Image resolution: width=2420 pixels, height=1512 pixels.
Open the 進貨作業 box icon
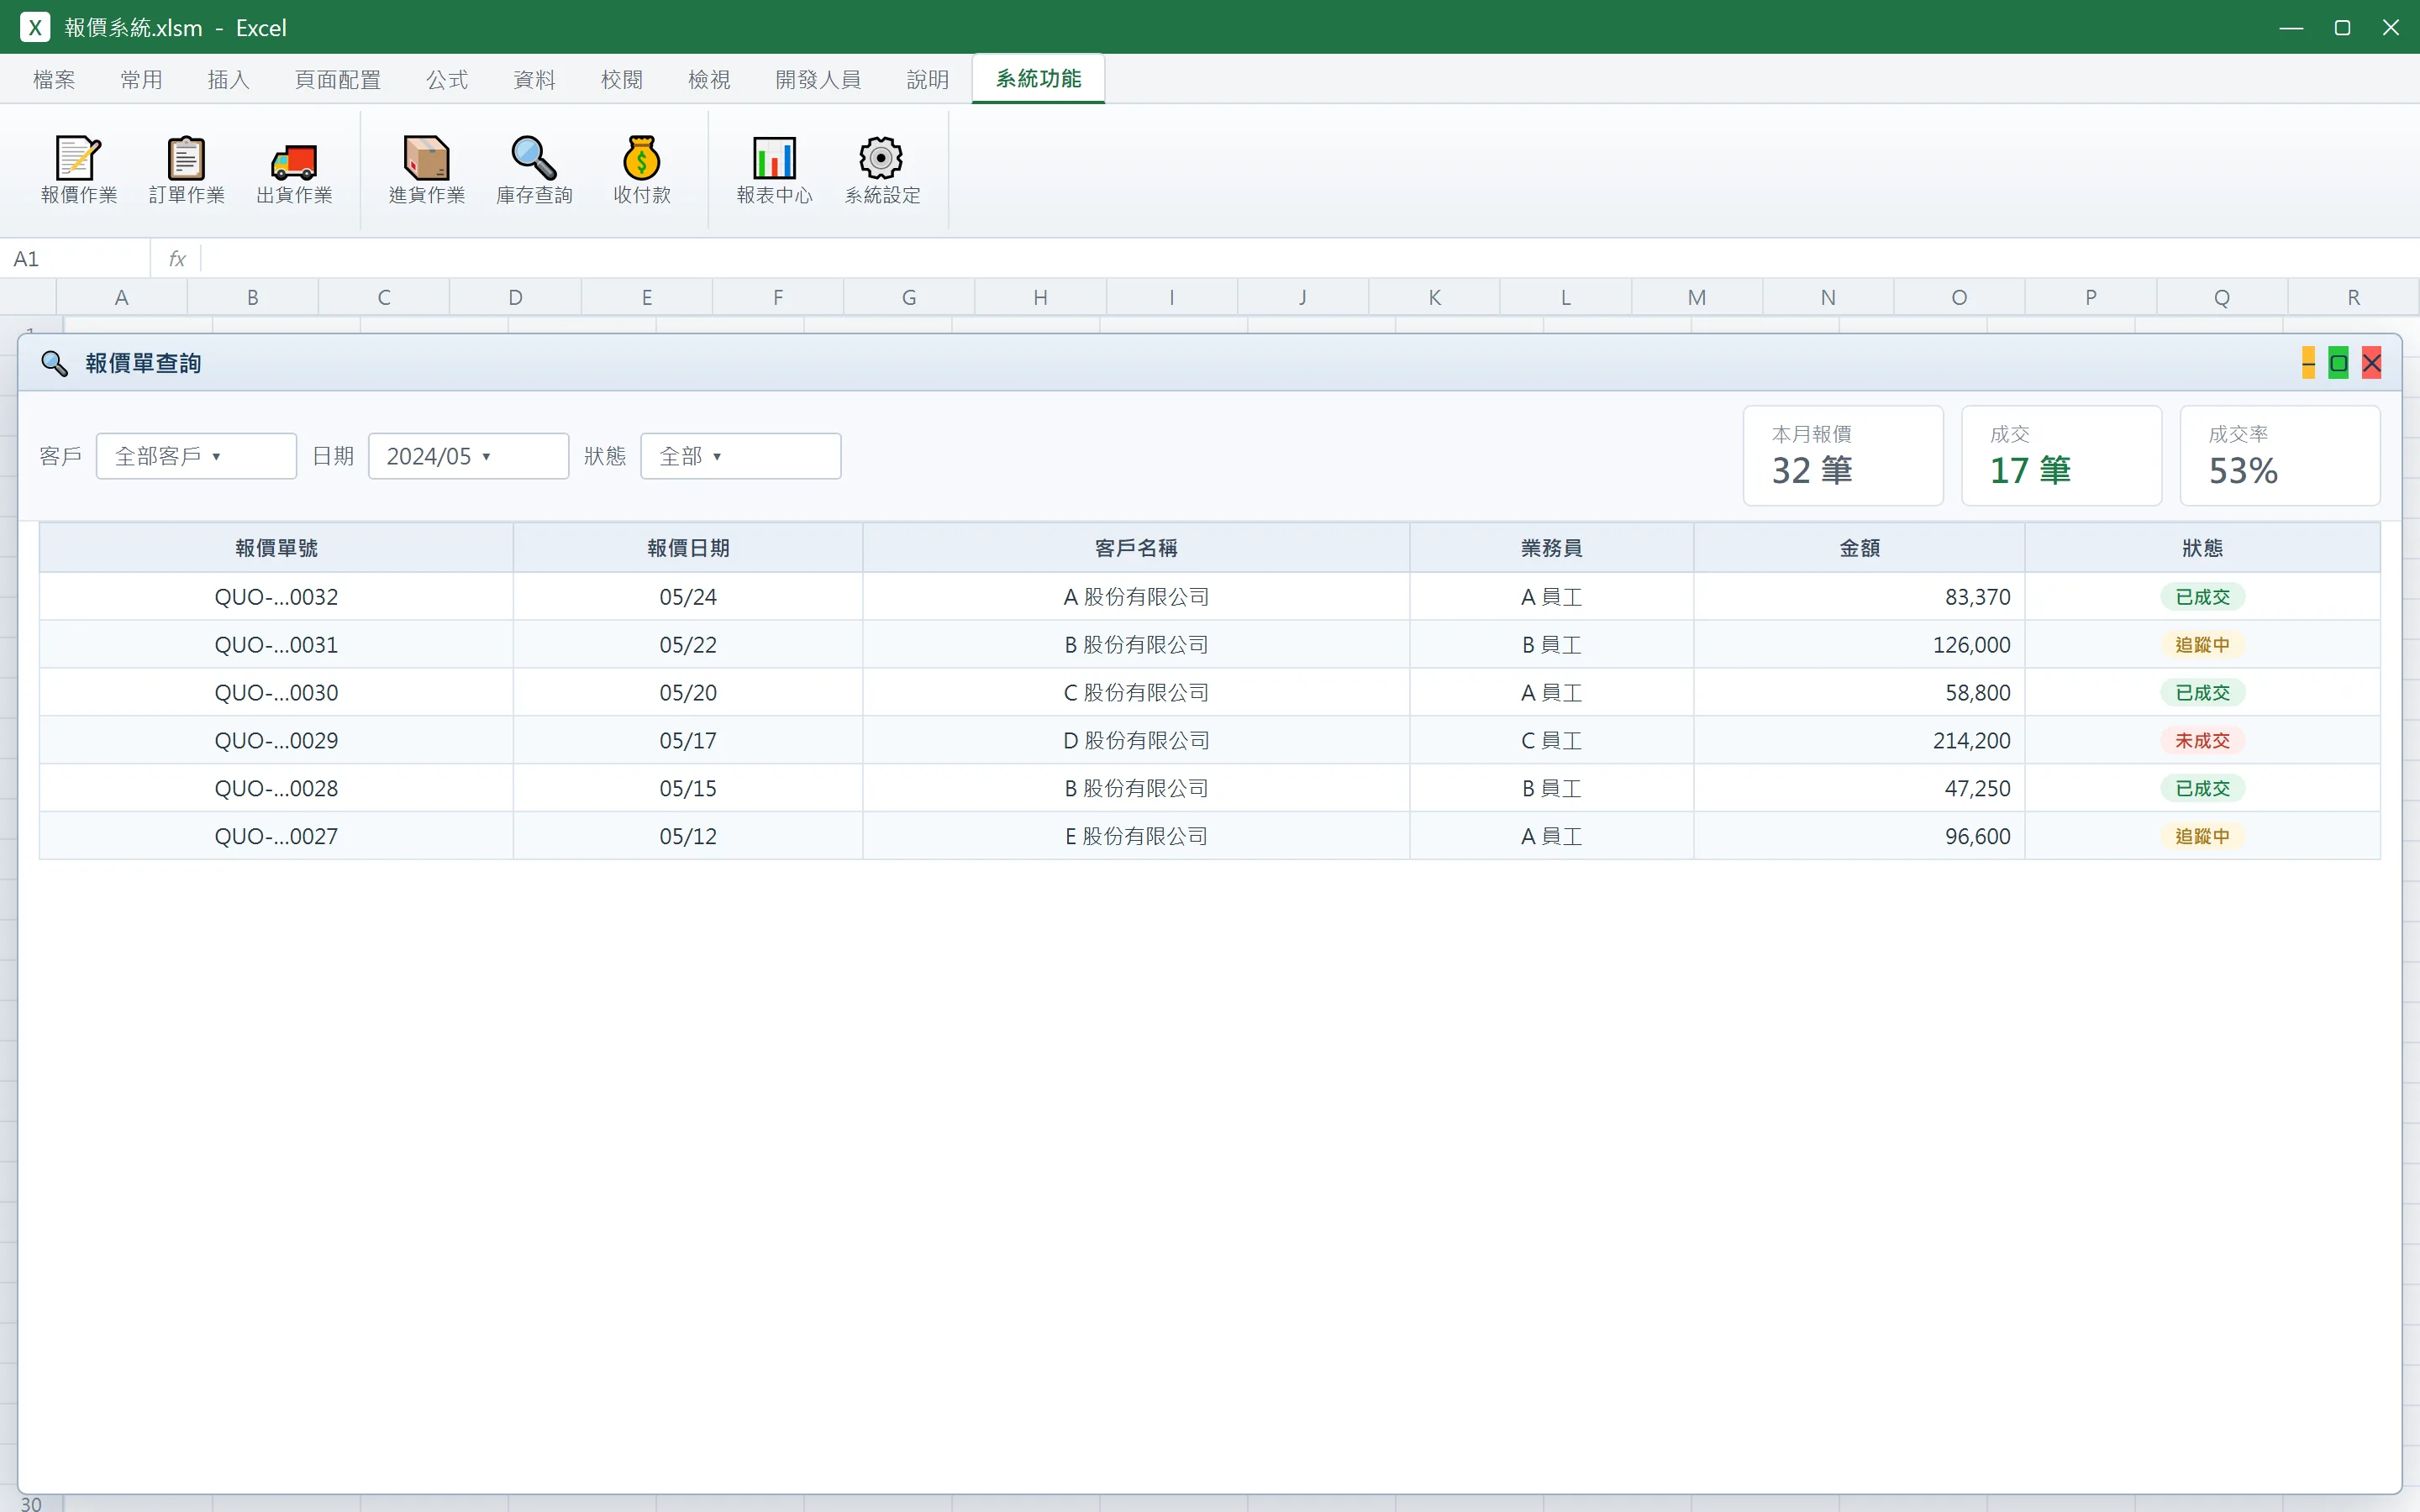pyautogui.click(x=427, y=170)
